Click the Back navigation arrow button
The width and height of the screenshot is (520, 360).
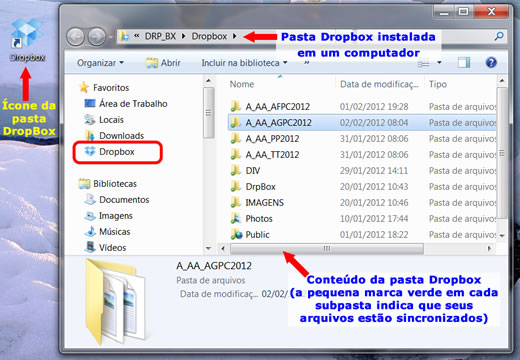75,36
